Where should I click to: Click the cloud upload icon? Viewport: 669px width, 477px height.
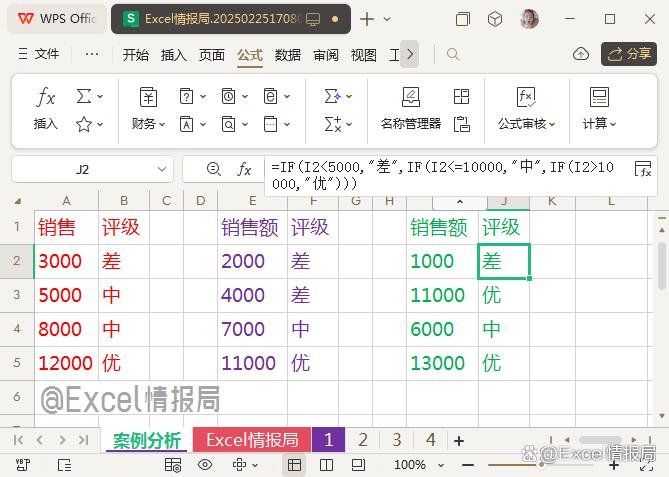pos(581,54)
